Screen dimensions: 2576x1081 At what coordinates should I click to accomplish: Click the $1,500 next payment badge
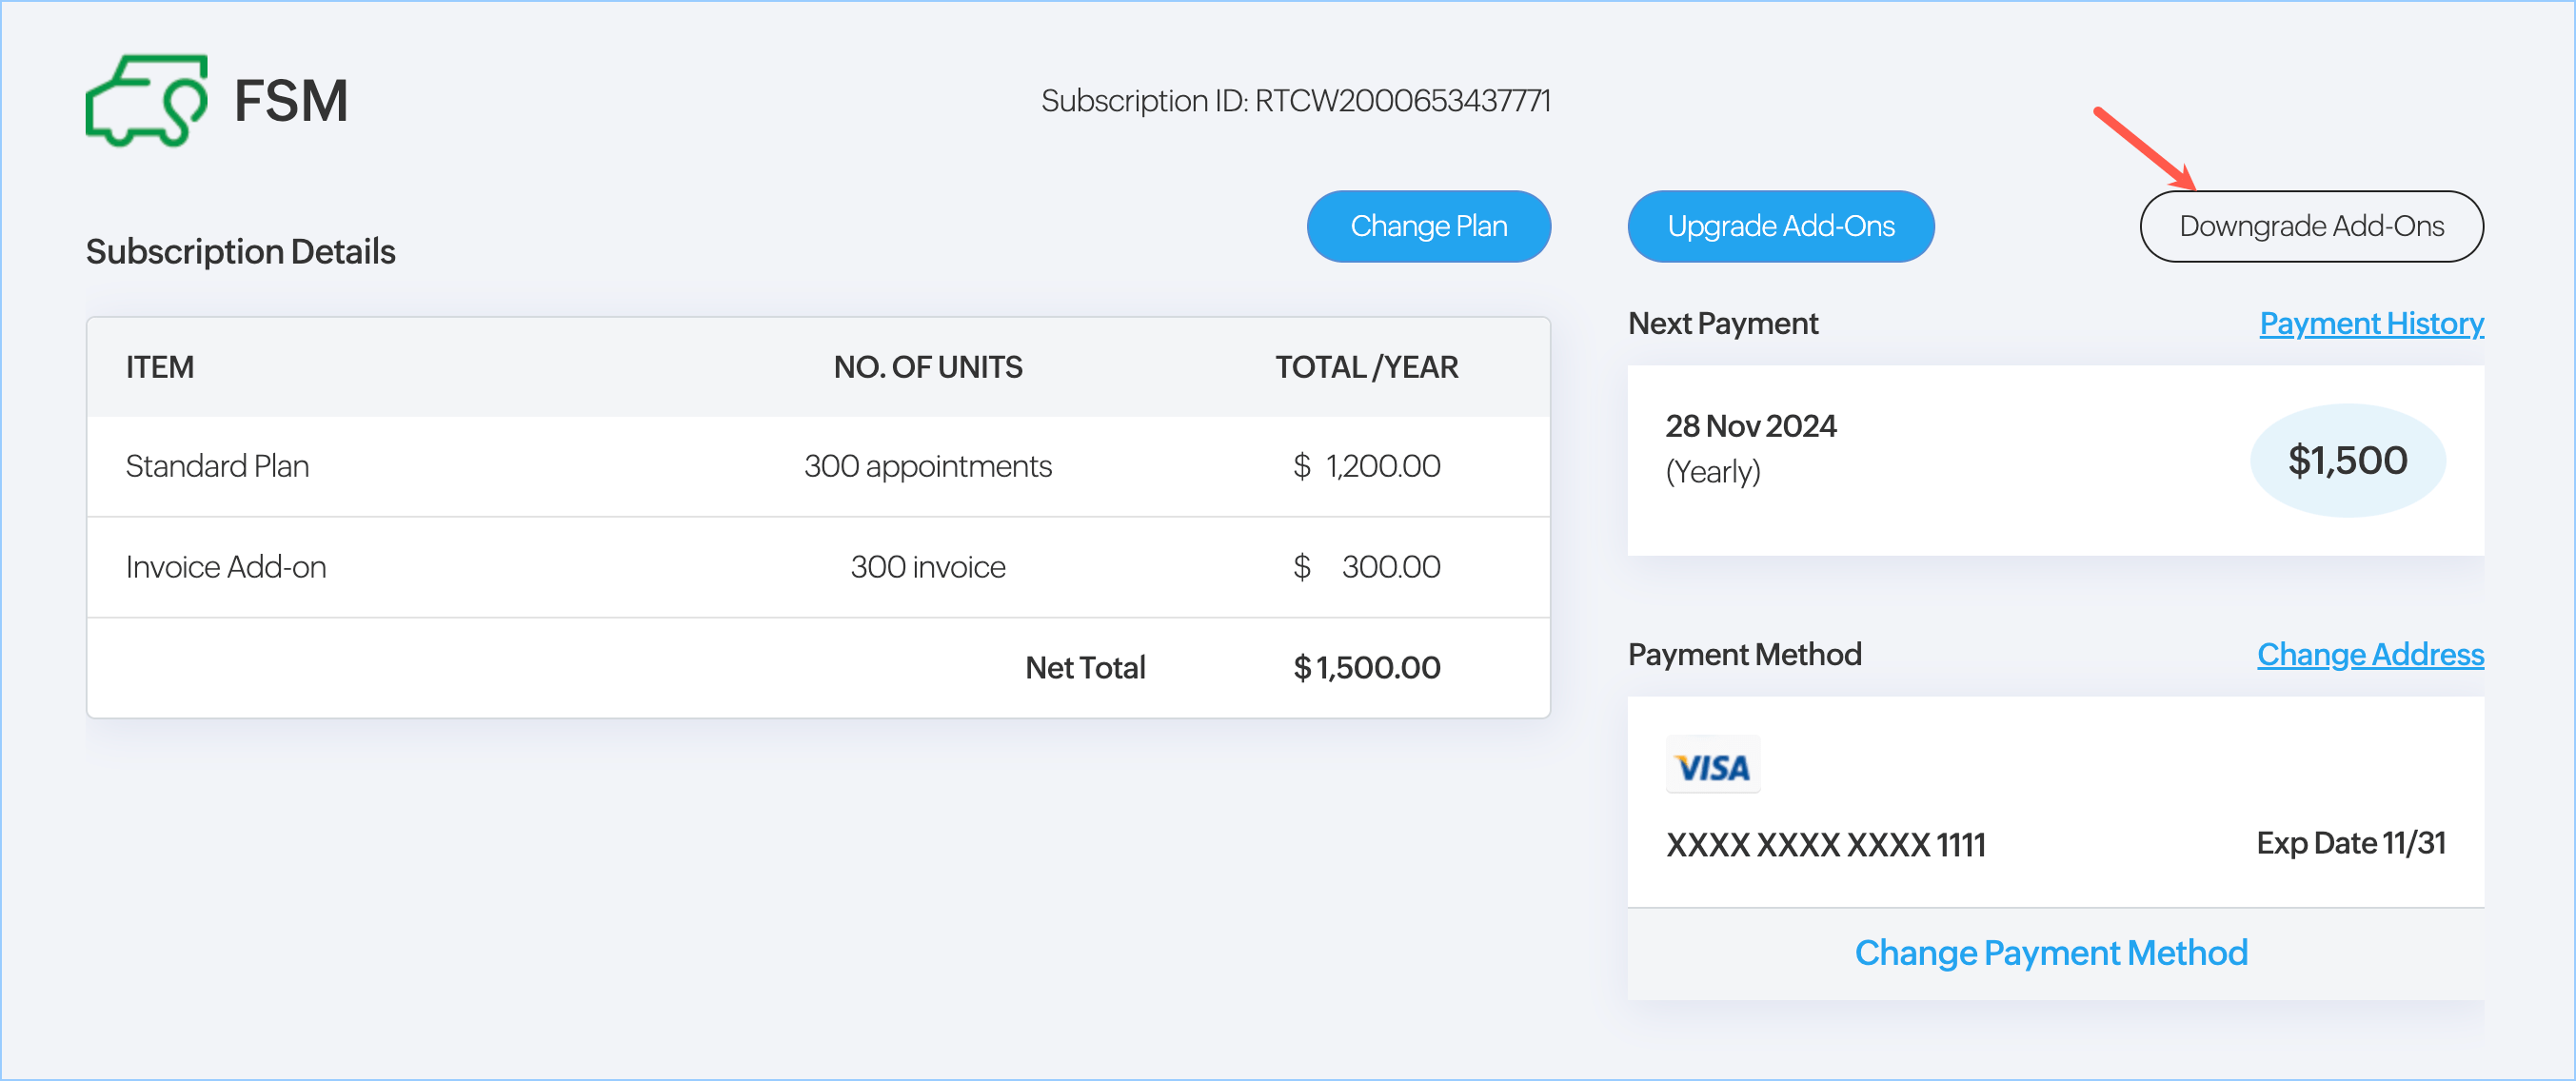point(2346,460)
